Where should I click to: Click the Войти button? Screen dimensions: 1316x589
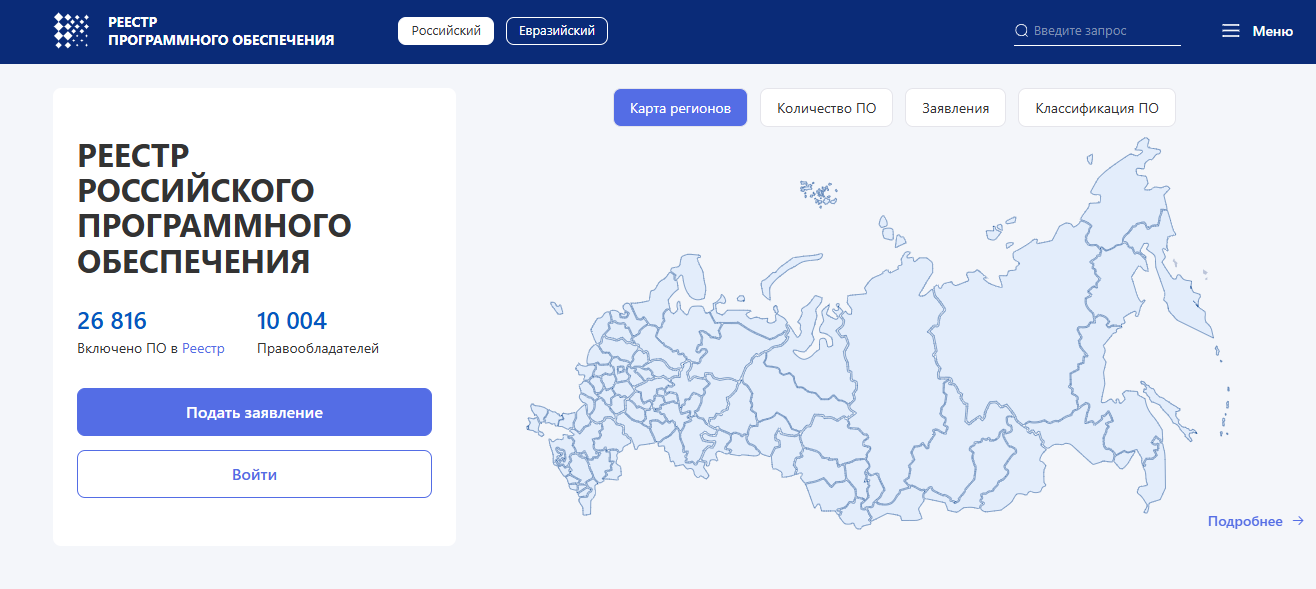coord(254,474)
